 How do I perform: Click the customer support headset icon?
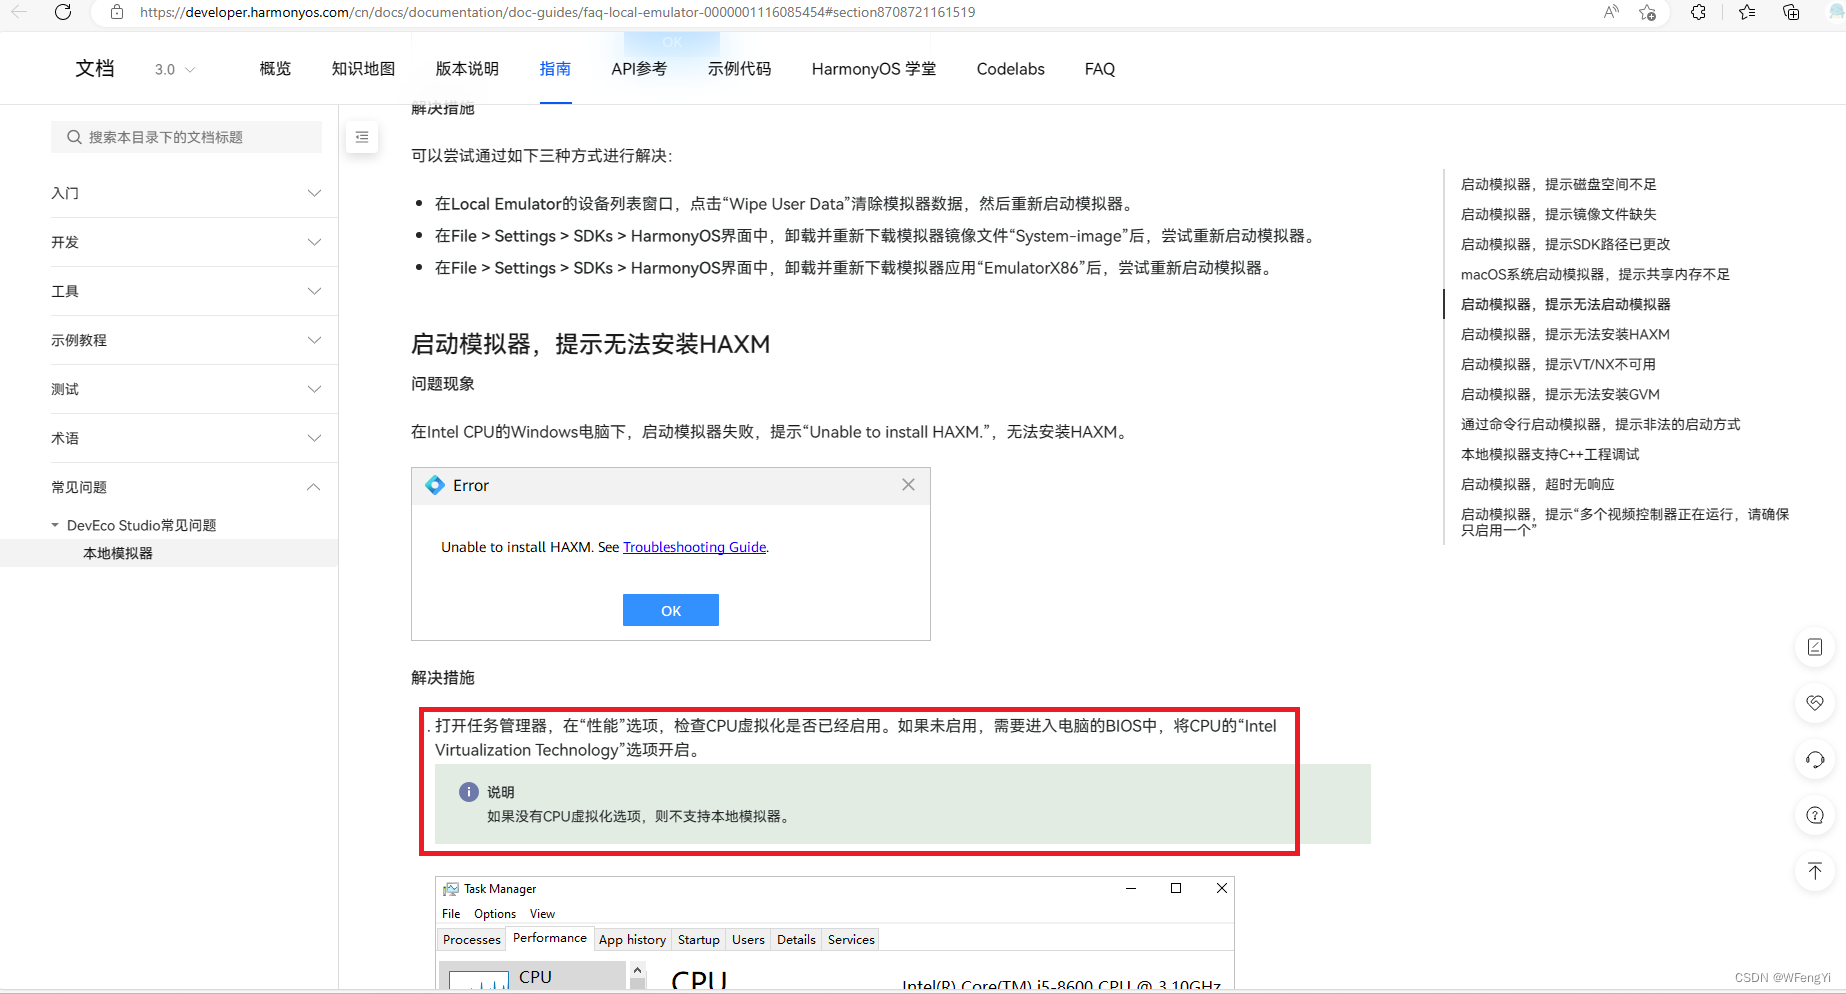pyautogui.click(x=1815, y=759)
